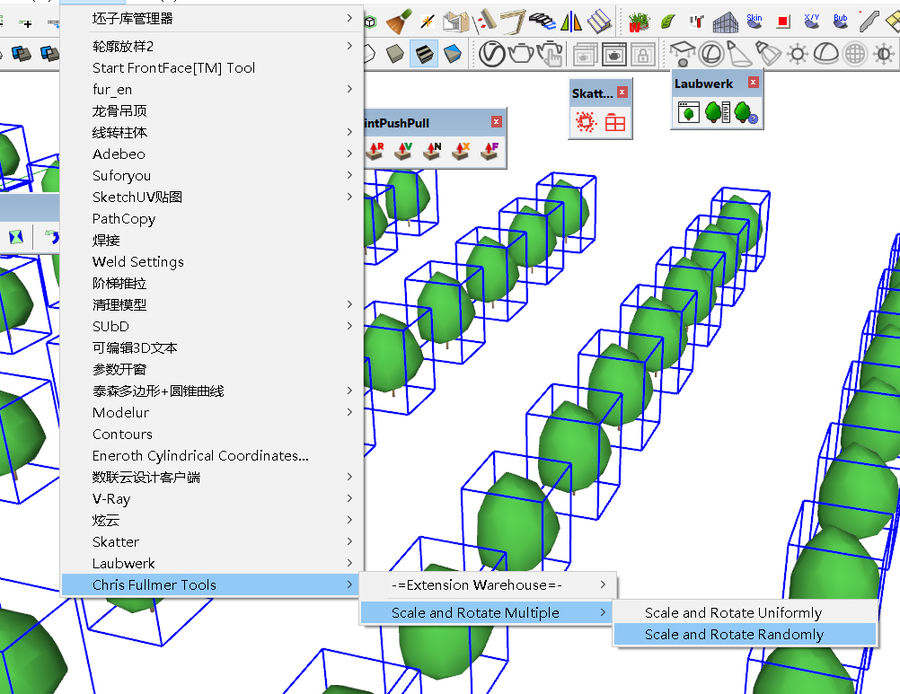Choose Scale and Rotate Randomly
Image resolution: width=900 pixels, height=694 pixels.
[x=744, y=634]
